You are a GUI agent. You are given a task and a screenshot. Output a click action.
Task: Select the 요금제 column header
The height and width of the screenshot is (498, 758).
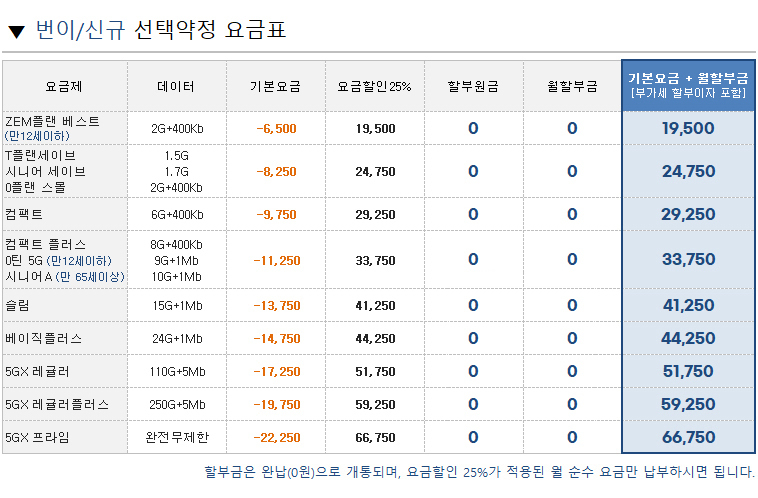tap(64, 86)
